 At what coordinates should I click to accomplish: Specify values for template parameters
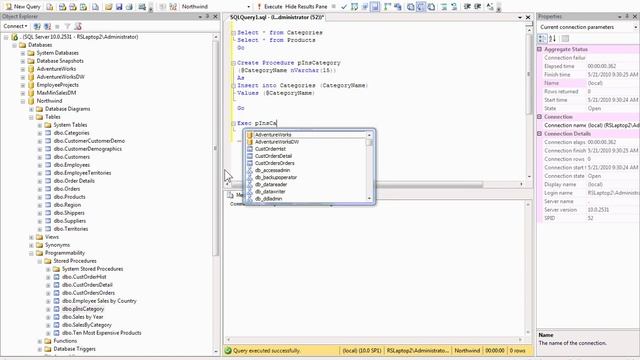tap(490, 7)
